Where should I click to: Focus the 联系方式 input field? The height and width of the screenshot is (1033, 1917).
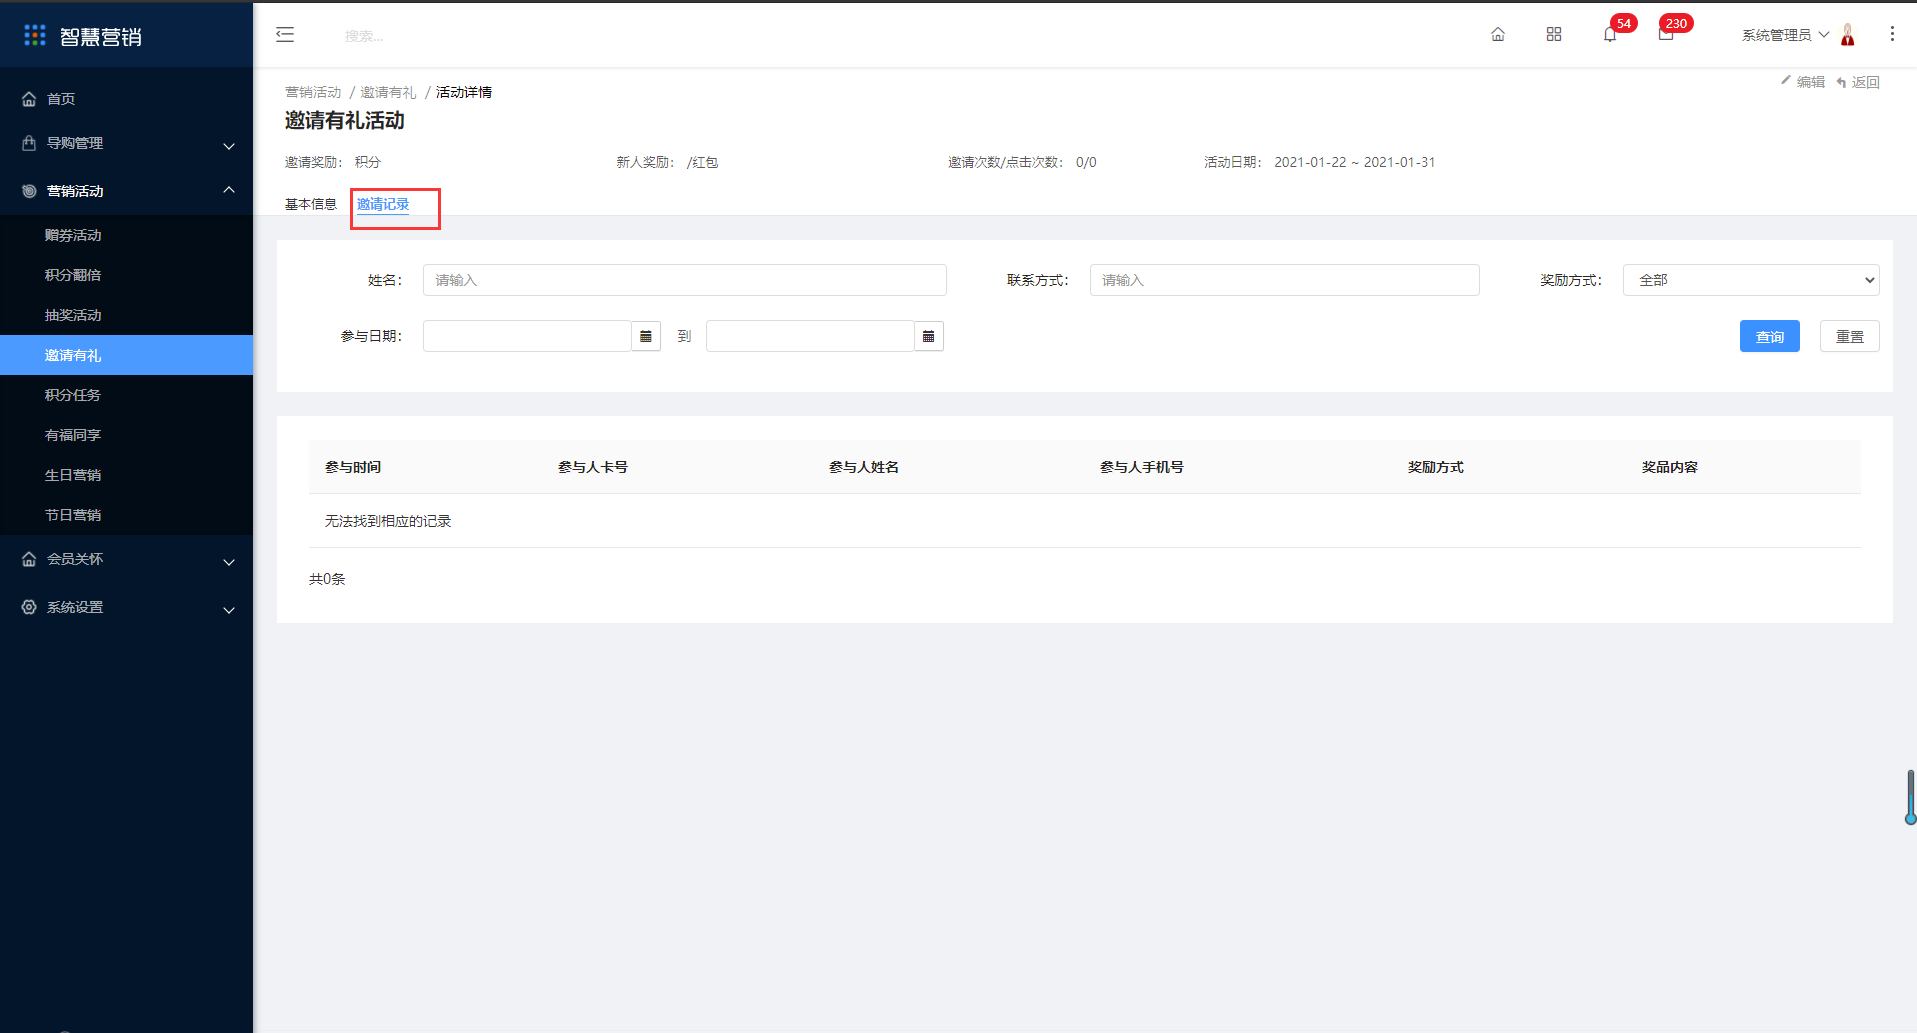pyautogui.click(x=1285, y=280)
